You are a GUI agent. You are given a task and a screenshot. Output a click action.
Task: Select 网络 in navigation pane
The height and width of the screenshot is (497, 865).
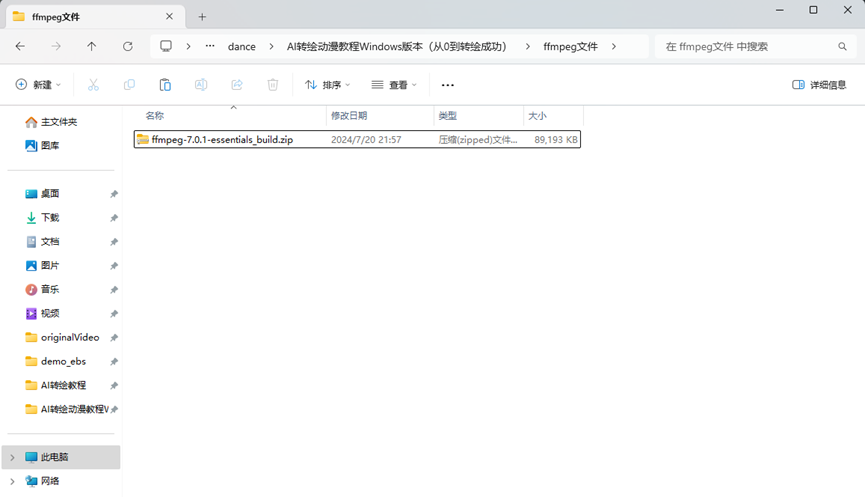(x=42, y=481)
